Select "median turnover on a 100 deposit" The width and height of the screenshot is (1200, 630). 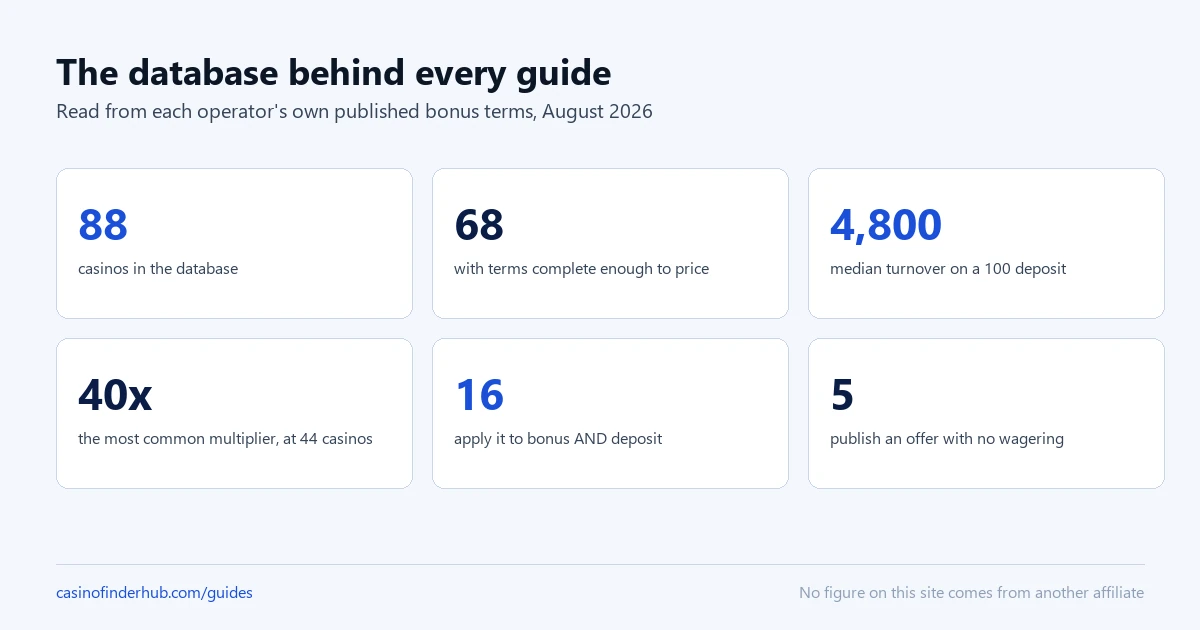coord(948,269)
